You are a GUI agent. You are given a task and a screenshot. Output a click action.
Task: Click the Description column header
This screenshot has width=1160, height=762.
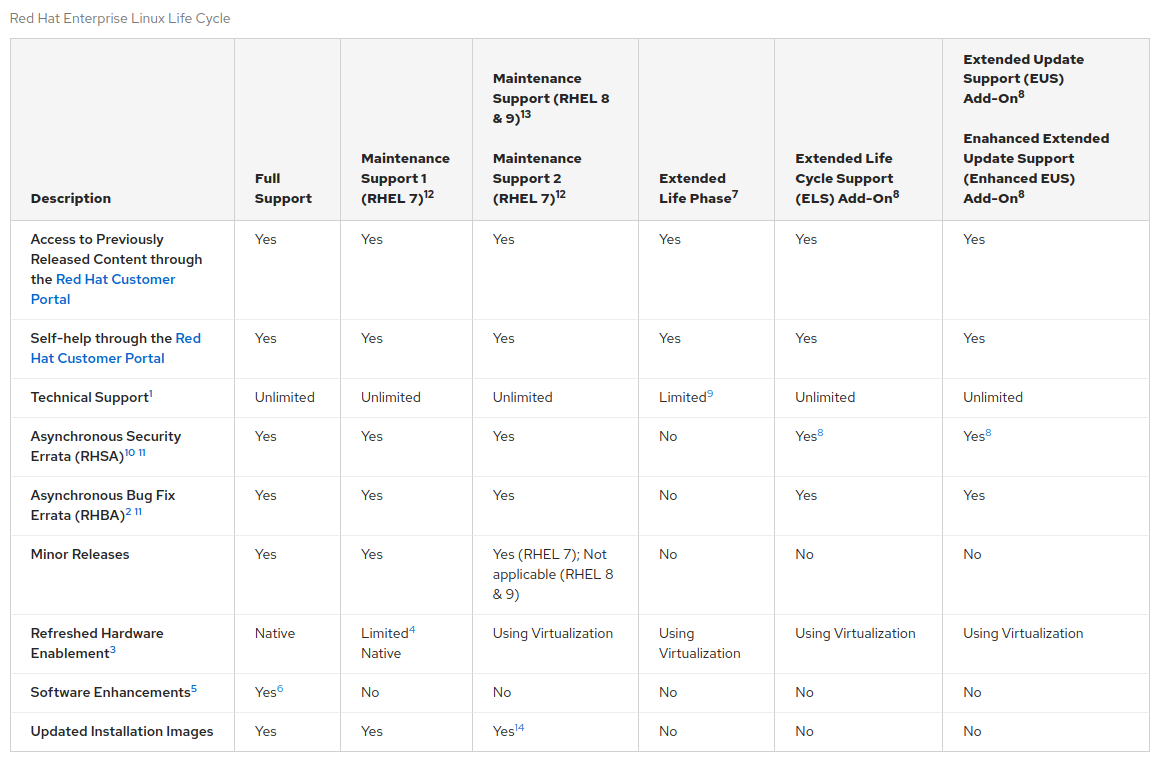click(71, 199)
